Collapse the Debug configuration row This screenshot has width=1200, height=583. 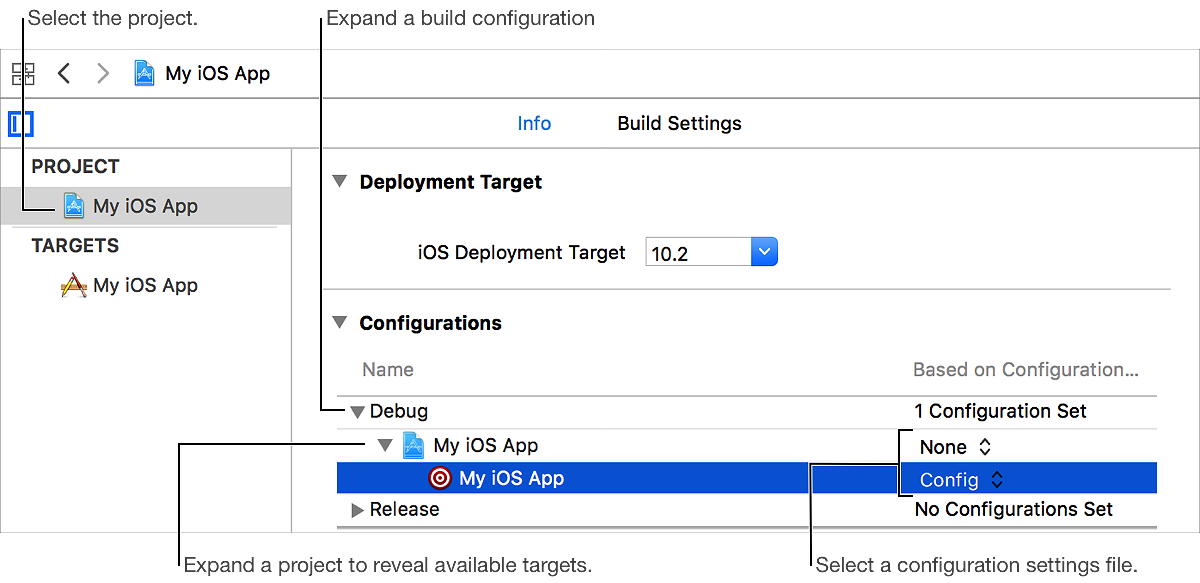357,412
